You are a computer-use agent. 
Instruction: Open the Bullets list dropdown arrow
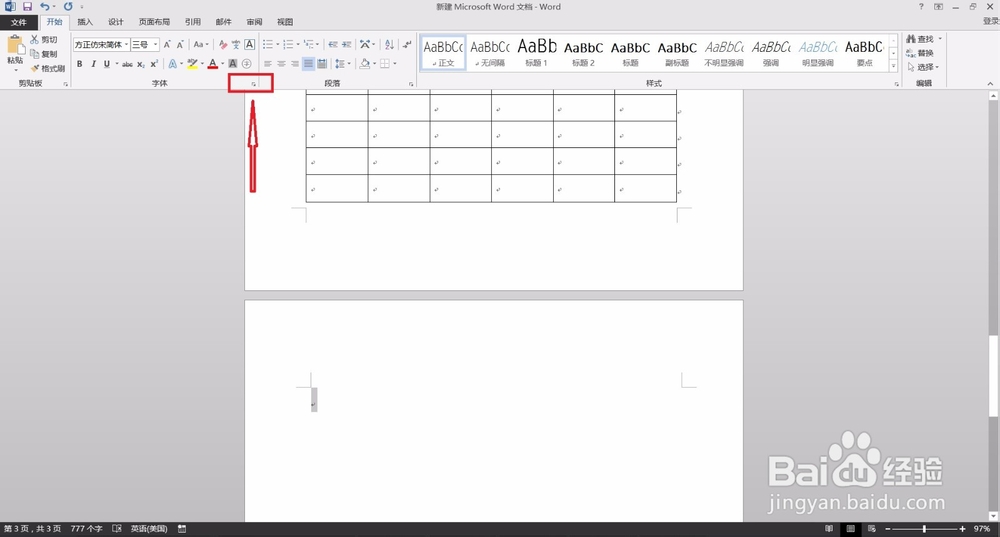(x=277, y=45)
